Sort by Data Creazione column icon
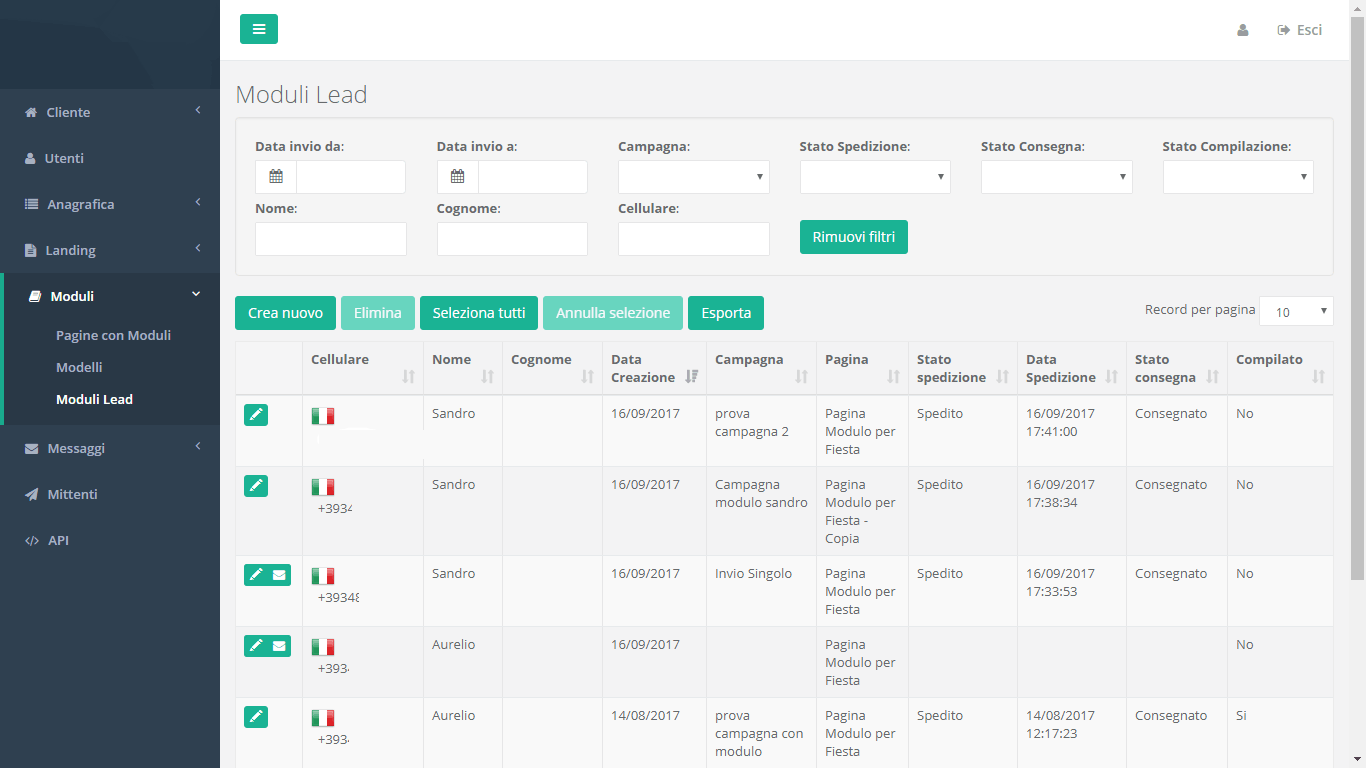This screenshot has height=768, width=1366. point(692,376)
